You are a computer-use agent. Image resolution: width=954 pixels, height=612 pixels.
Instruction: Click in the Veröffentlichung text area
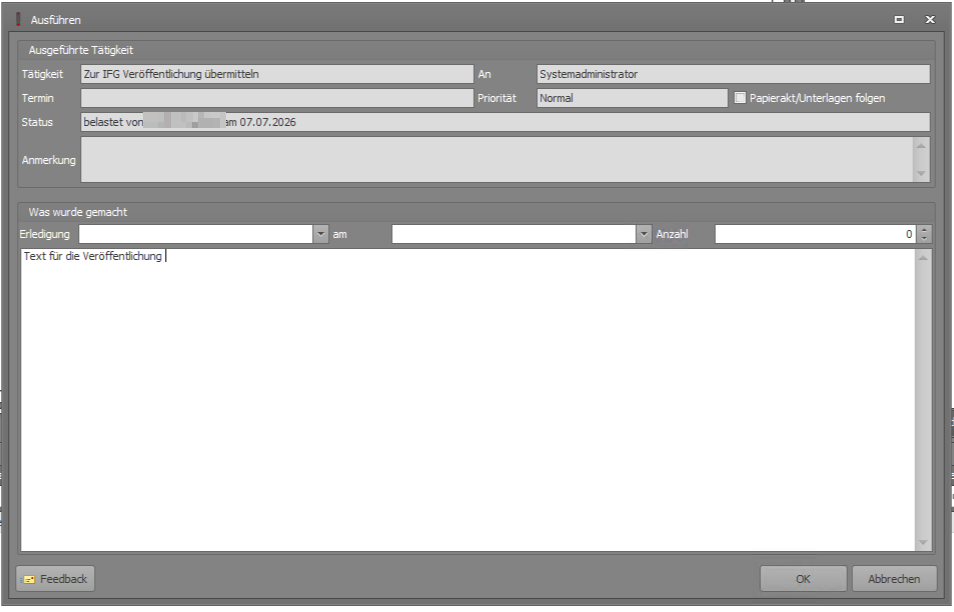coord(467,400)
